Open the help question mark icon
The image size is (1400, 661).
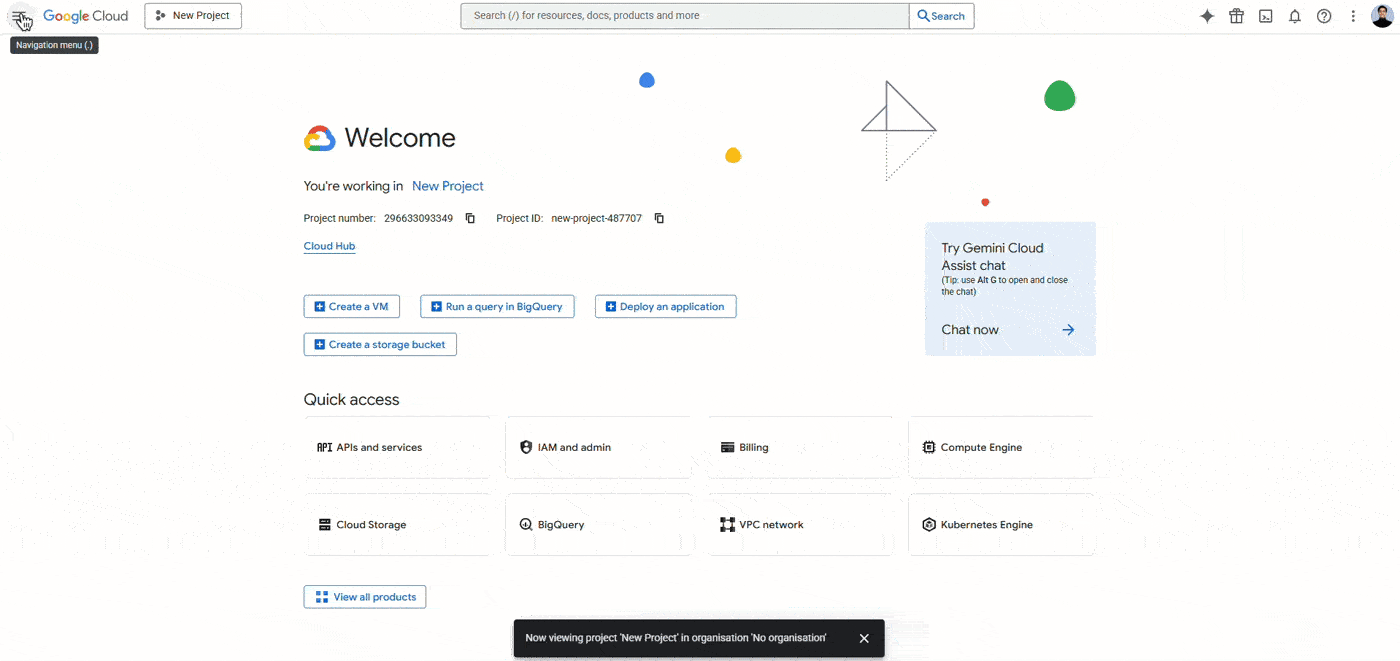[x=1323, y=15]
